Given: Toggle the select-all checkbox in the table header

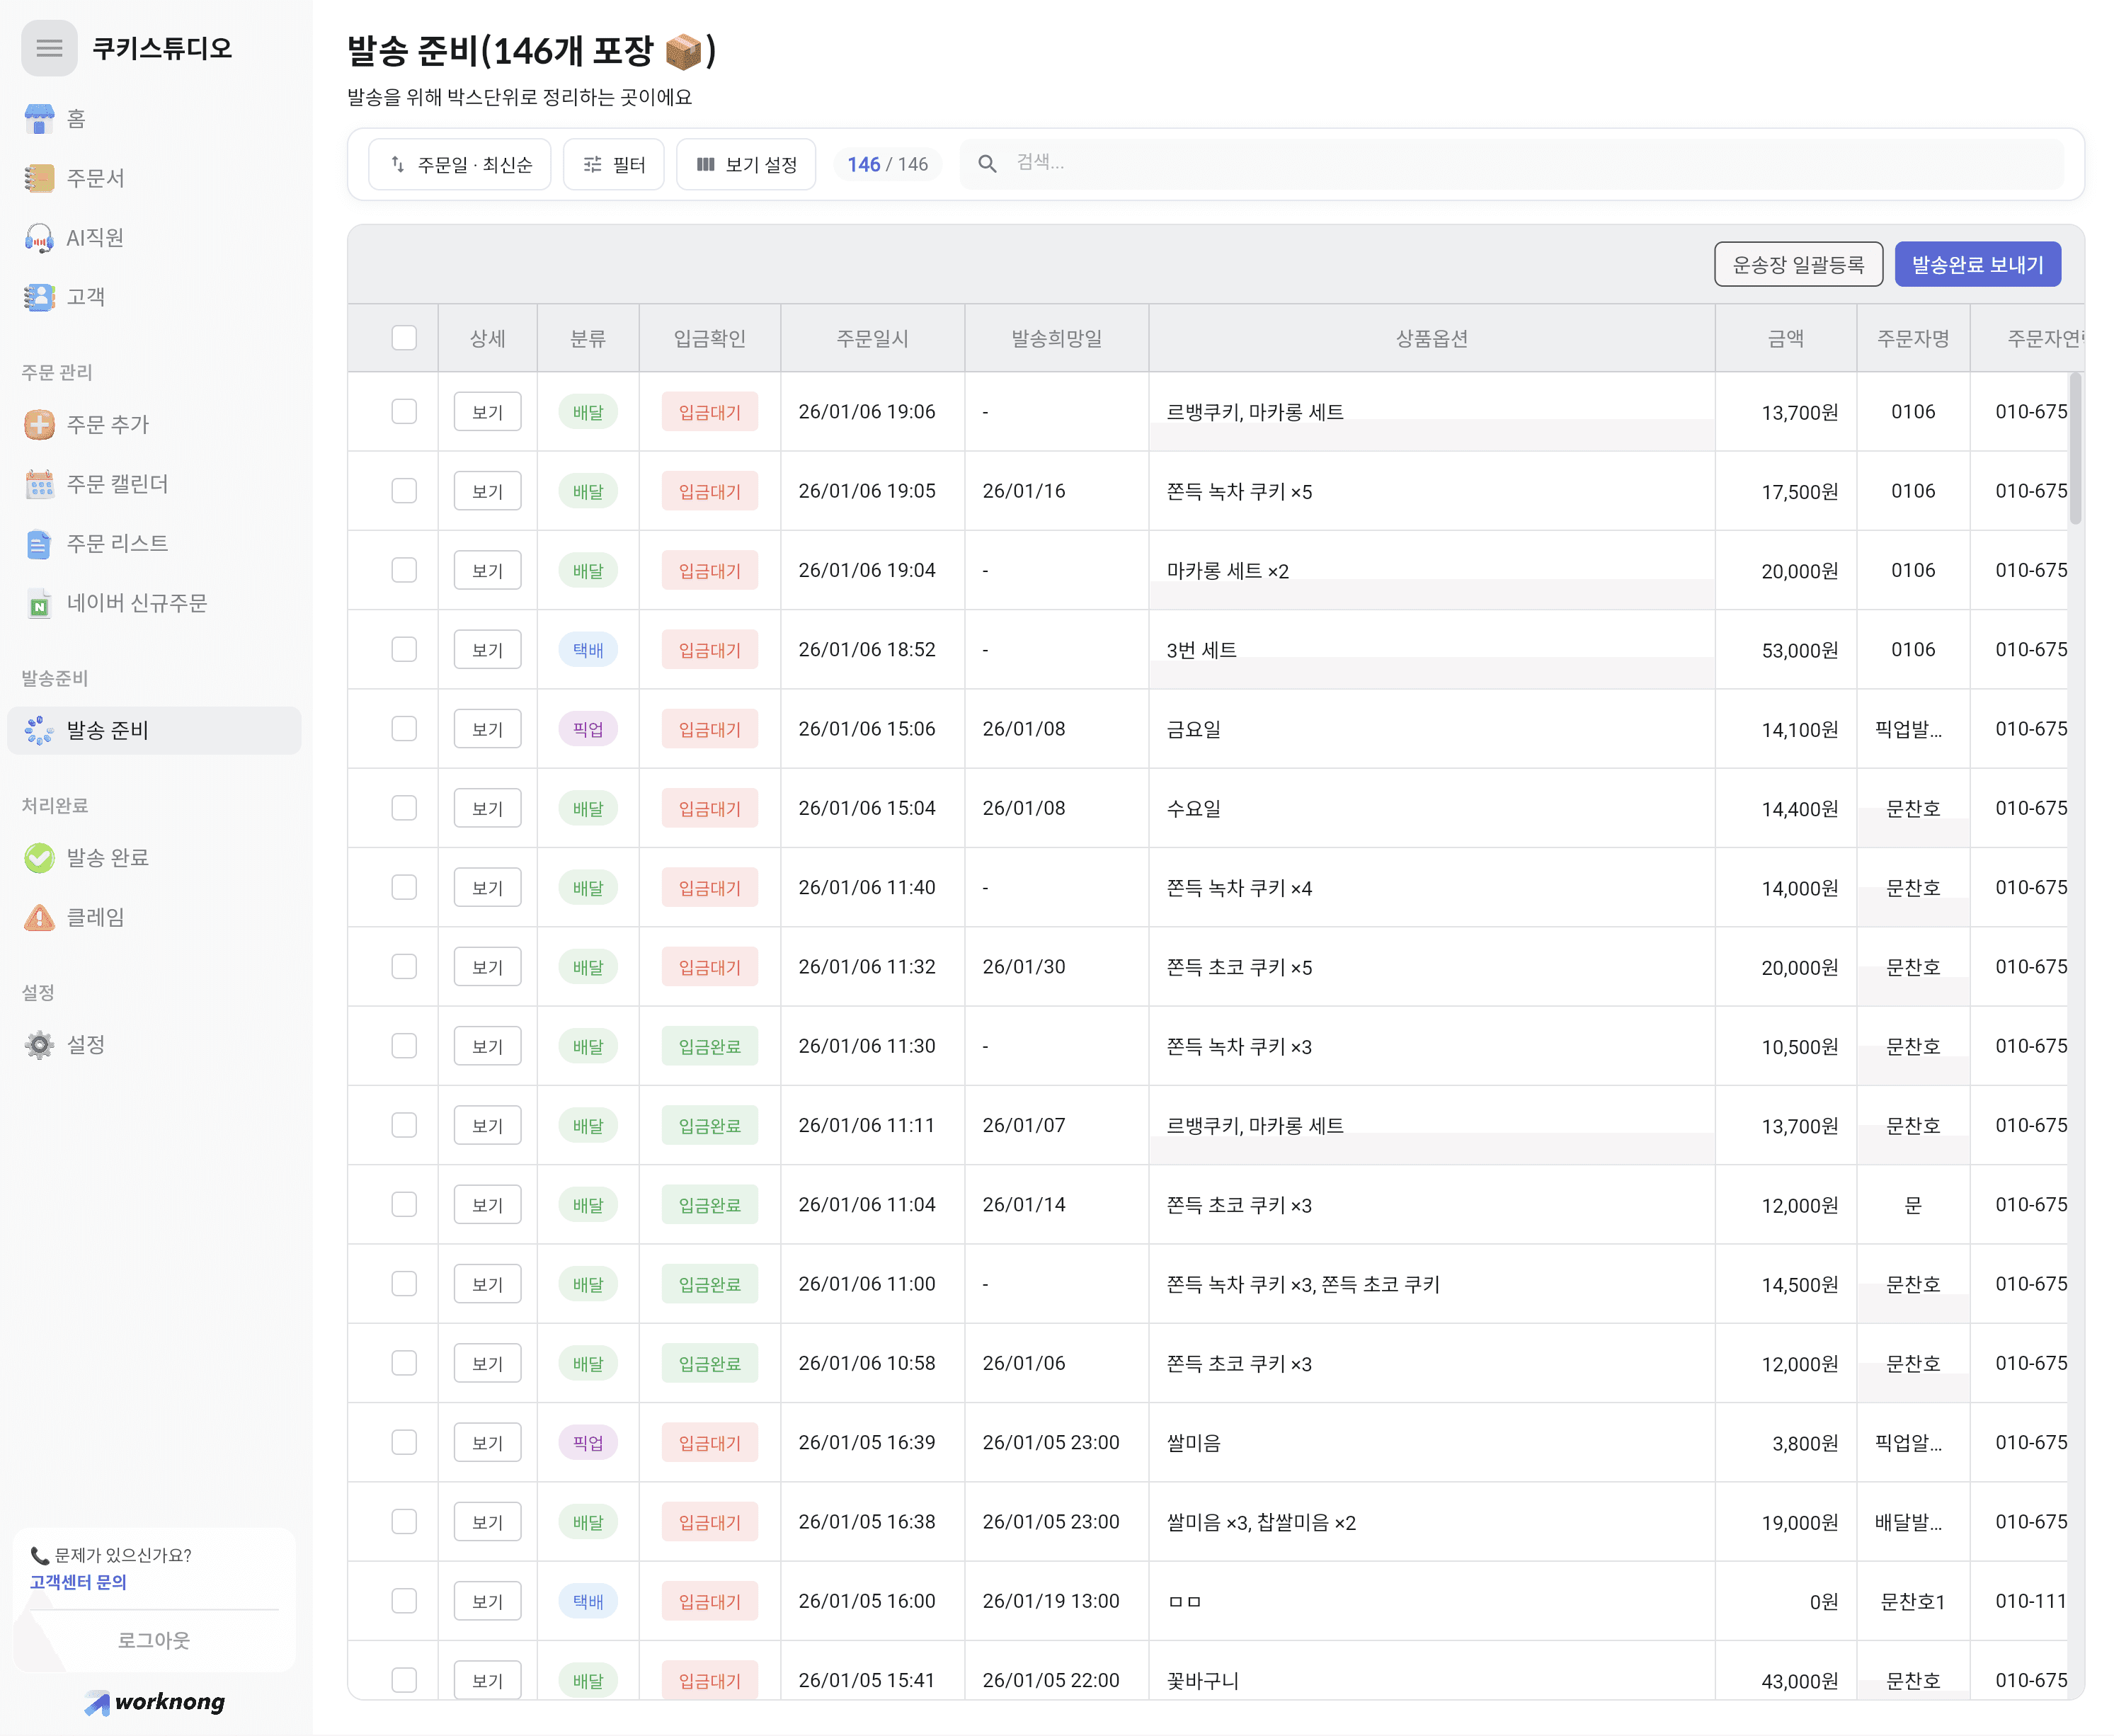Looking at the screenshot, I should click(x=404, y=338).
